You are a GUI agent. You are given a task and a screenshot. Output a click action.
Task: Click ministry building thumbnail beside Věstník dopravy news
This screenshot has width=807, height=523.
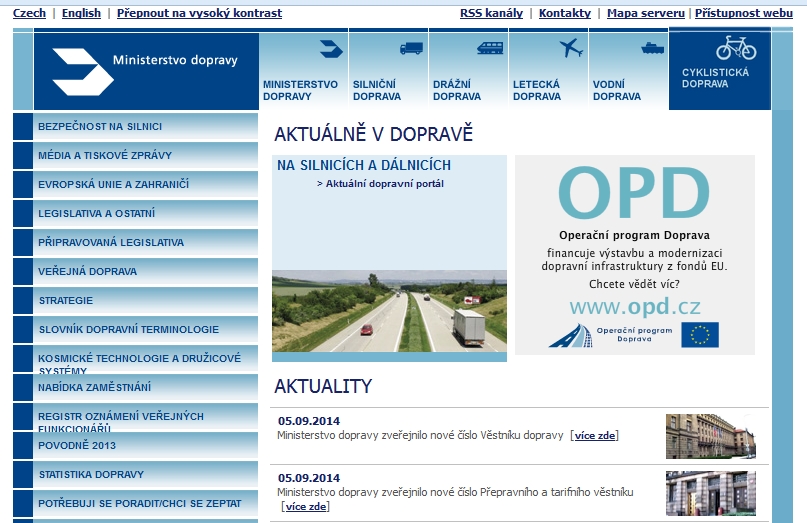711,436
